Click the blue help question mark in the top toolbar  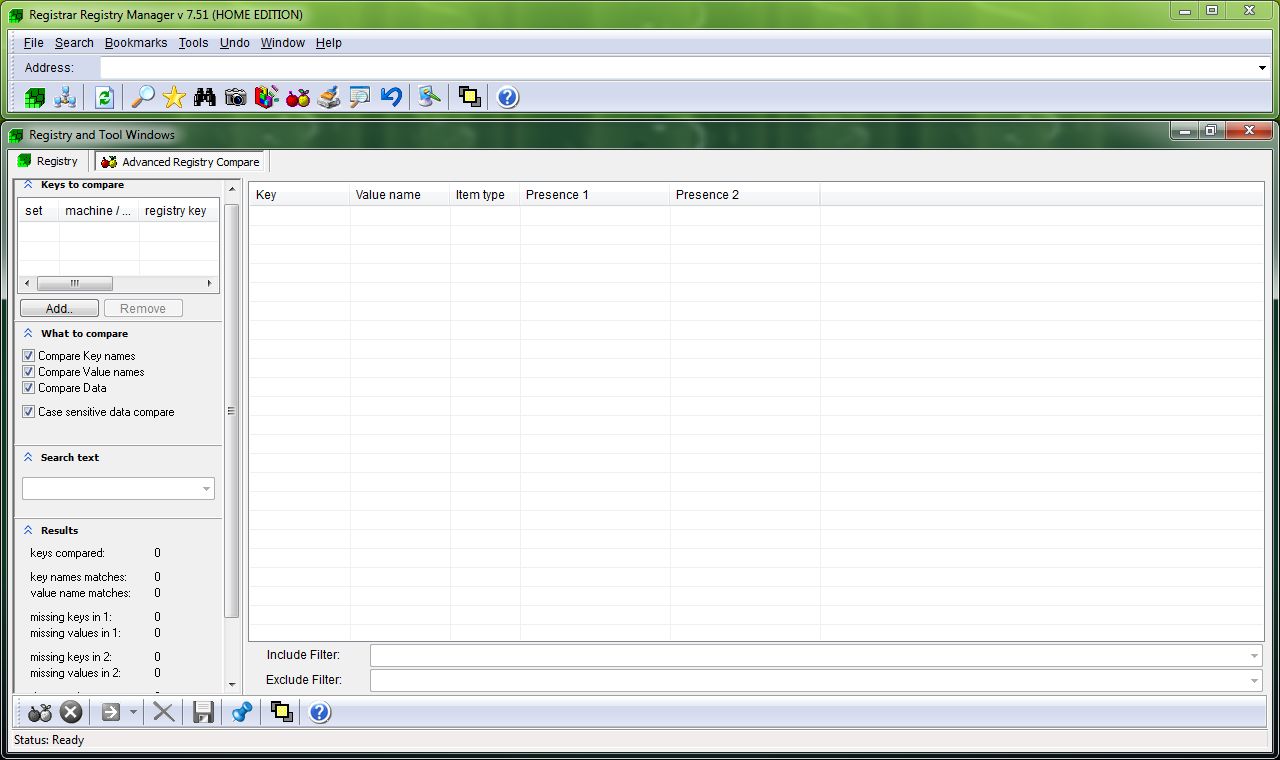(x=508, y=97)
